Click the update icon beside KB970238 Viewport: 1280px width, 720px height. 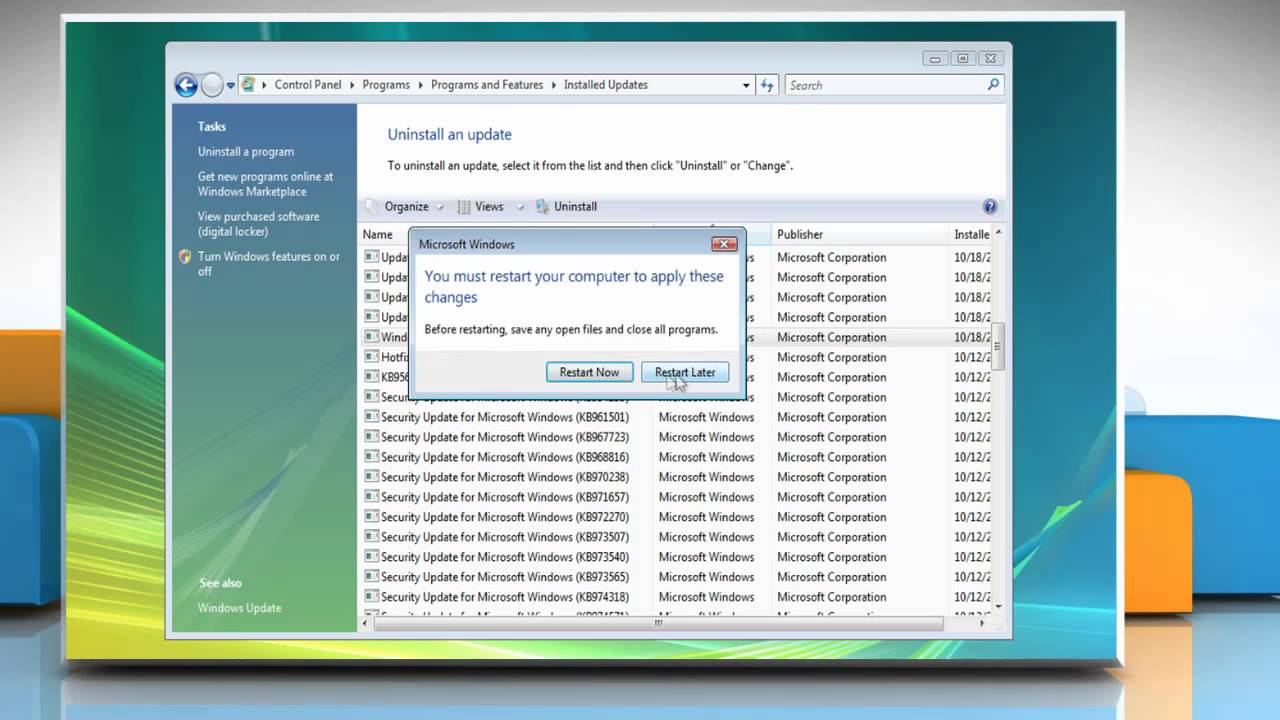[x=371, y=477]
